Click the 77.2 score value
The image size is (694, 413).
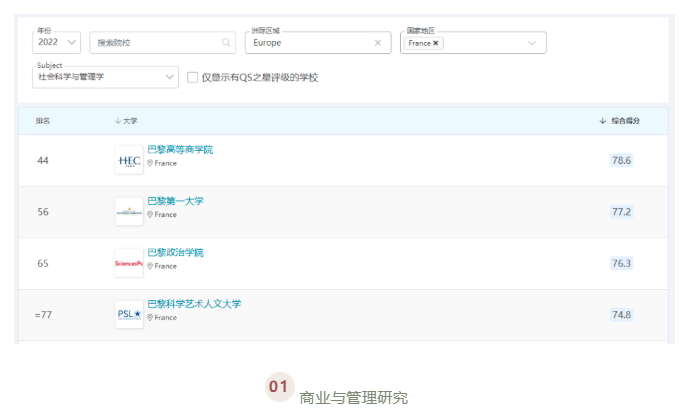tap(621, 212)
